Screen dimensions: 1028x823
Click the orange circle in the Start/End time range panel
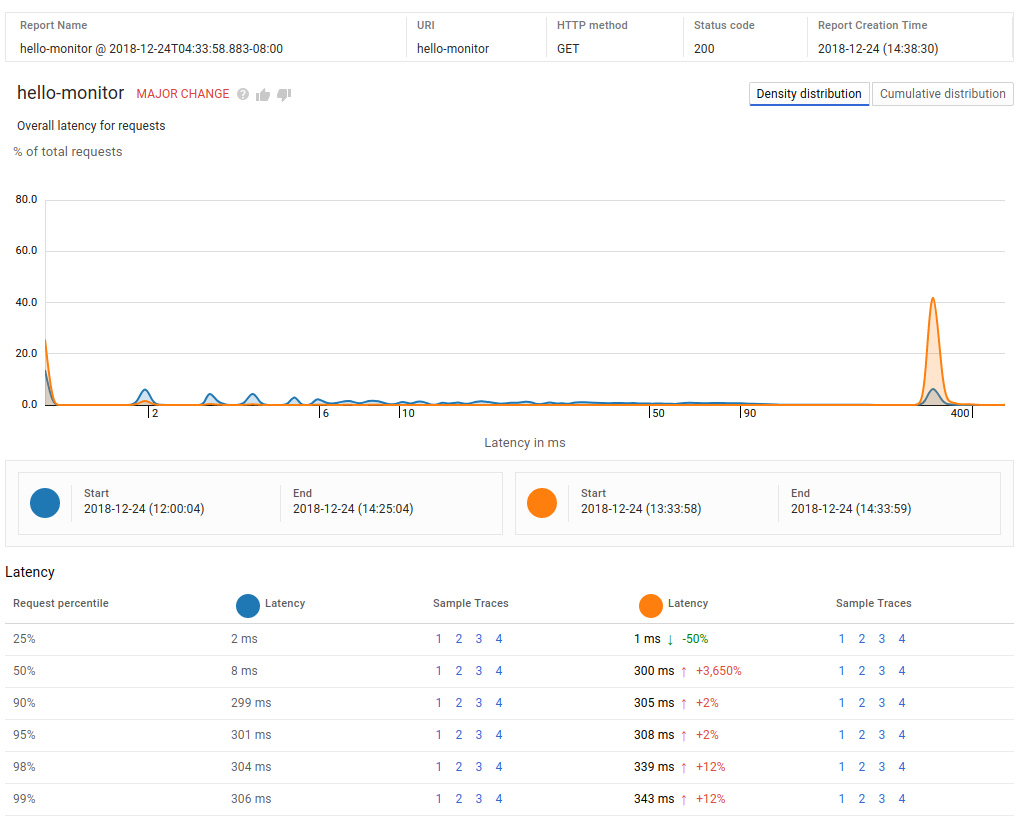[x=542, y=502]
